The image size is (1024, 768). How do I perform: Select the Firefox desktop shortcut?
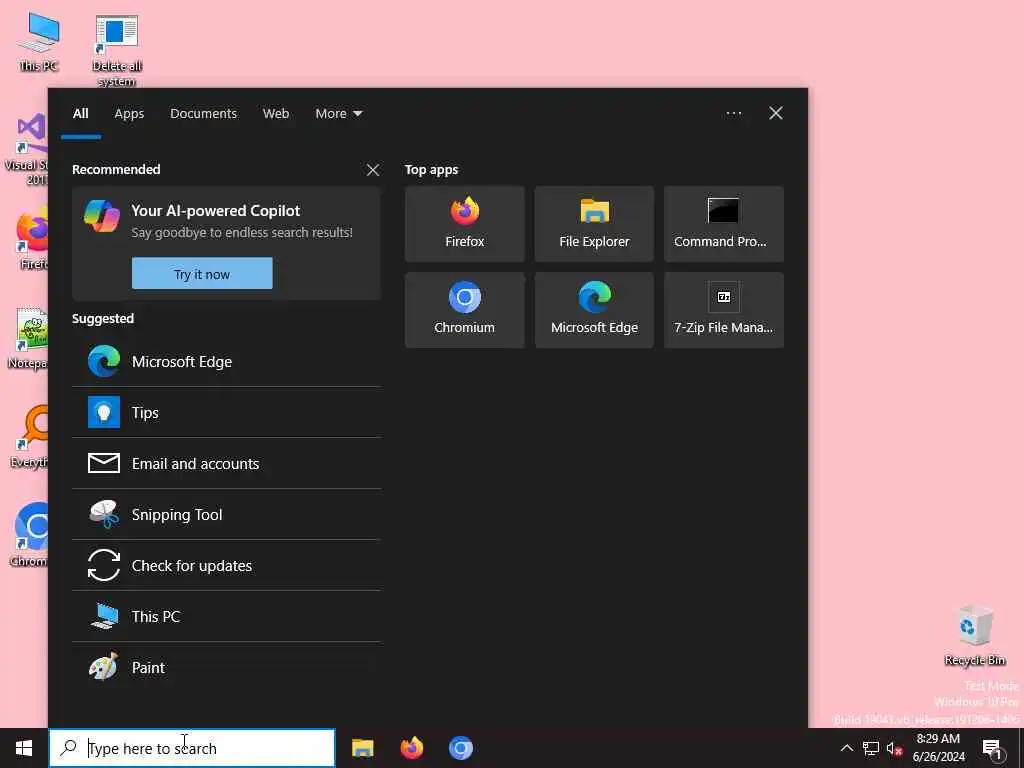(29, 238)
